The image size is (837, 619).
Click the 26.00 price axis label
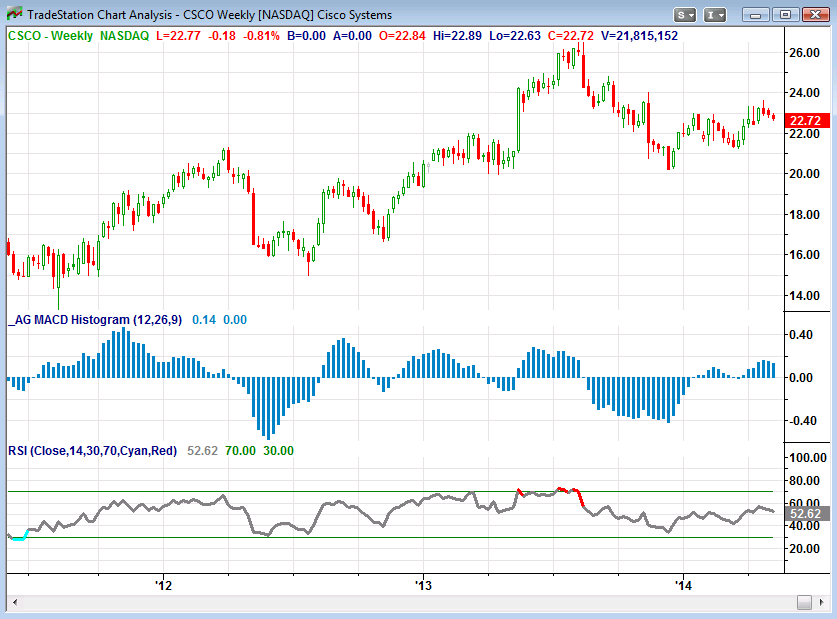(x=804, y=52)
